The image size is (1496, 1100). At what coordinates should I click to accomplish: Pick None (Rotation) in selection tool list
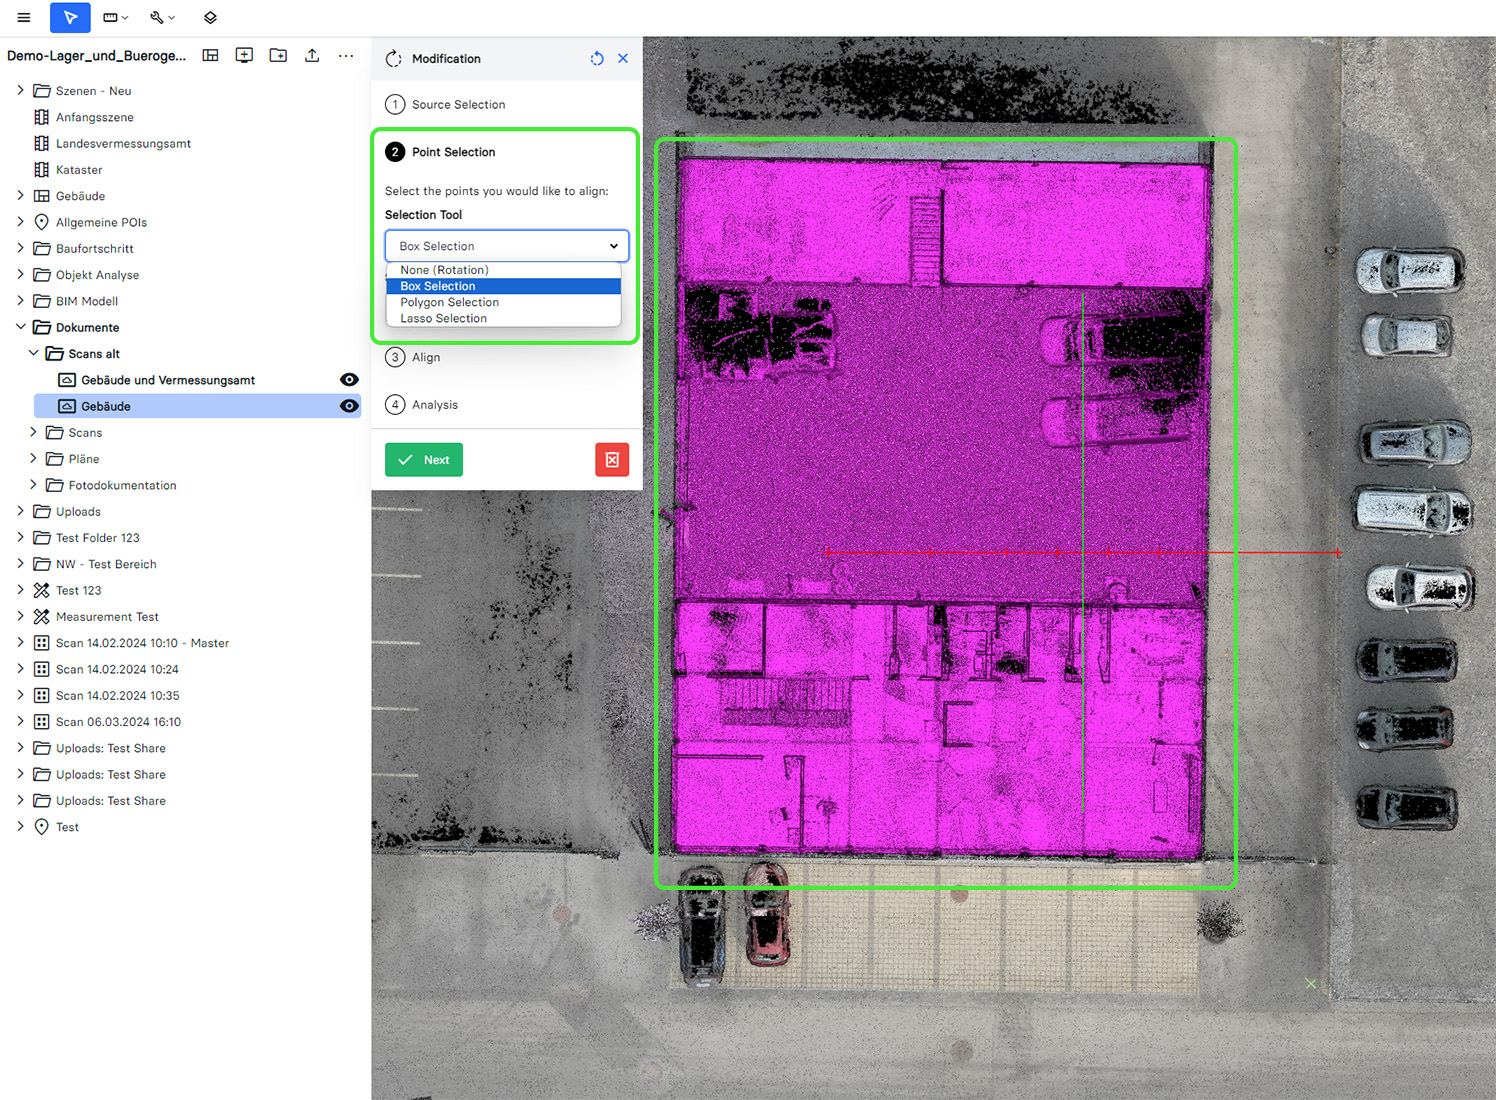(x=444, y=270)
